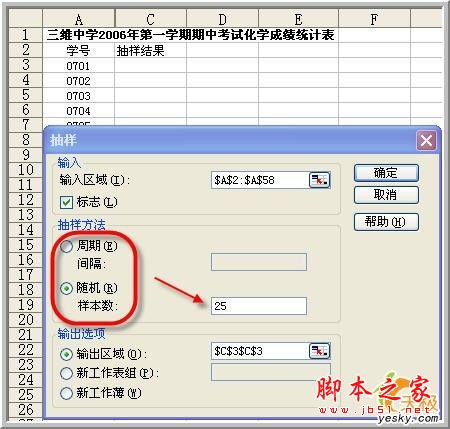
Task: Click the range selector icon beside 输入区域
Action: [320, 180]
